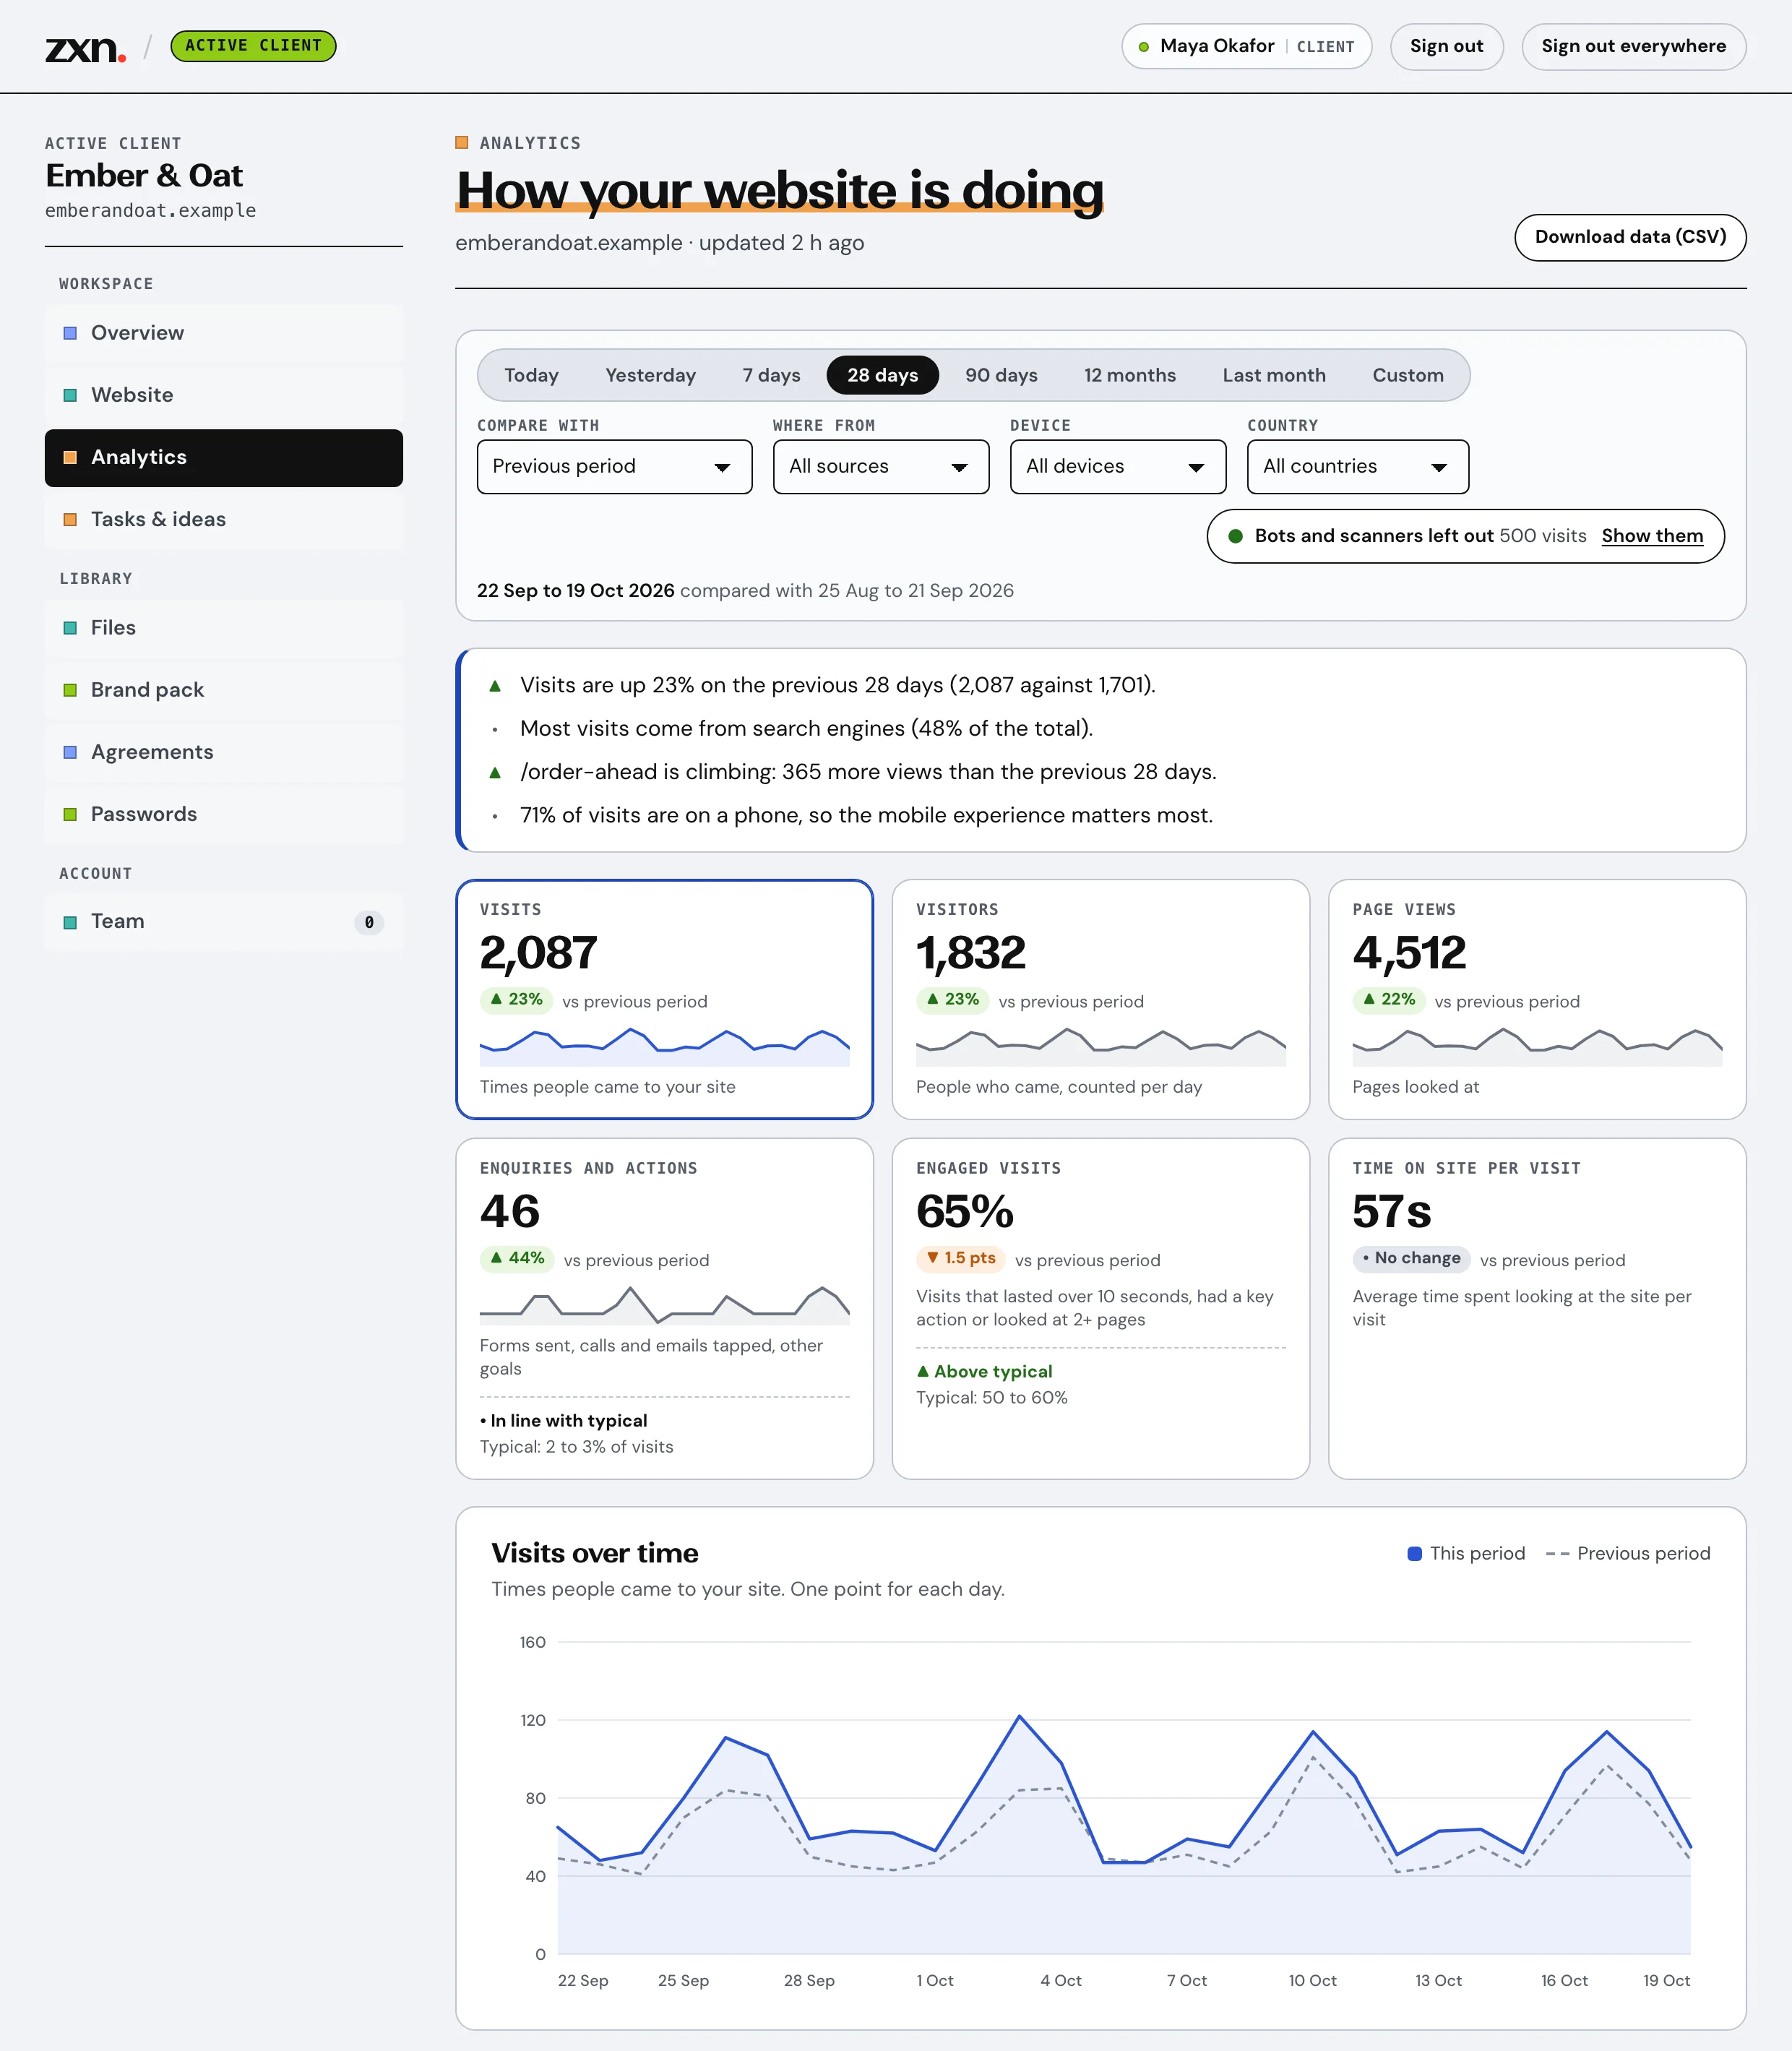Select the Today time range

[x=531, y=375]
